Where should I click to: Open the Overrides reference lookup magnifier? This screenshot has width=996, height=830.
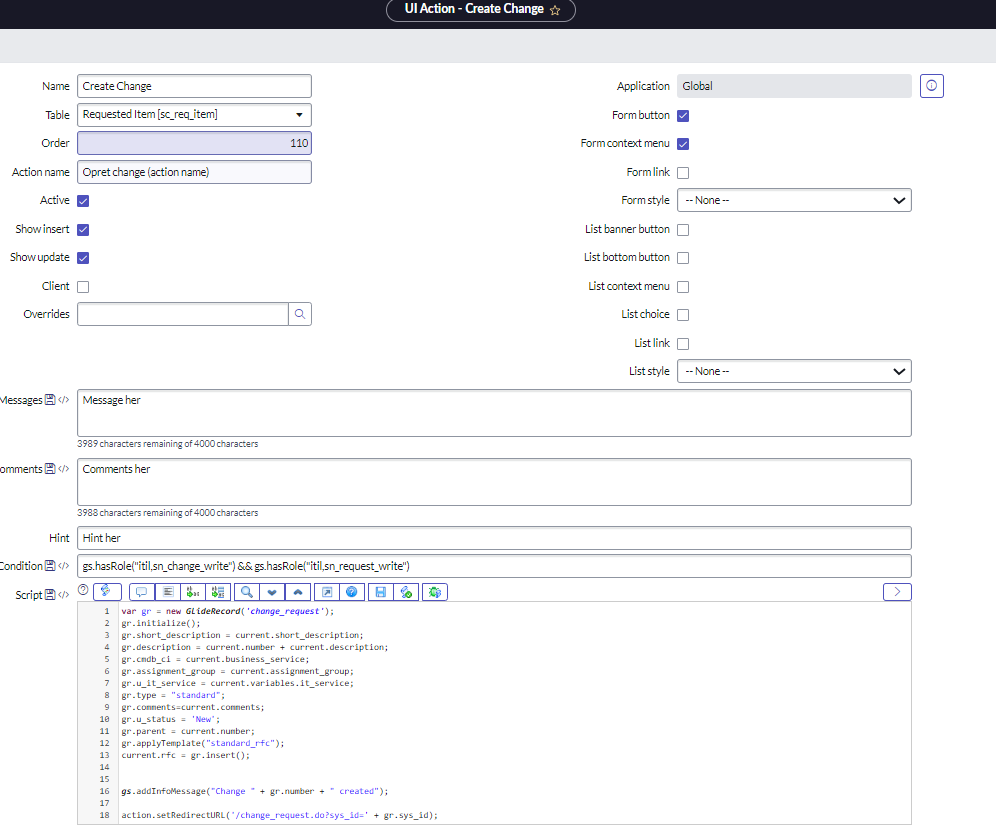tap(300, 313)
